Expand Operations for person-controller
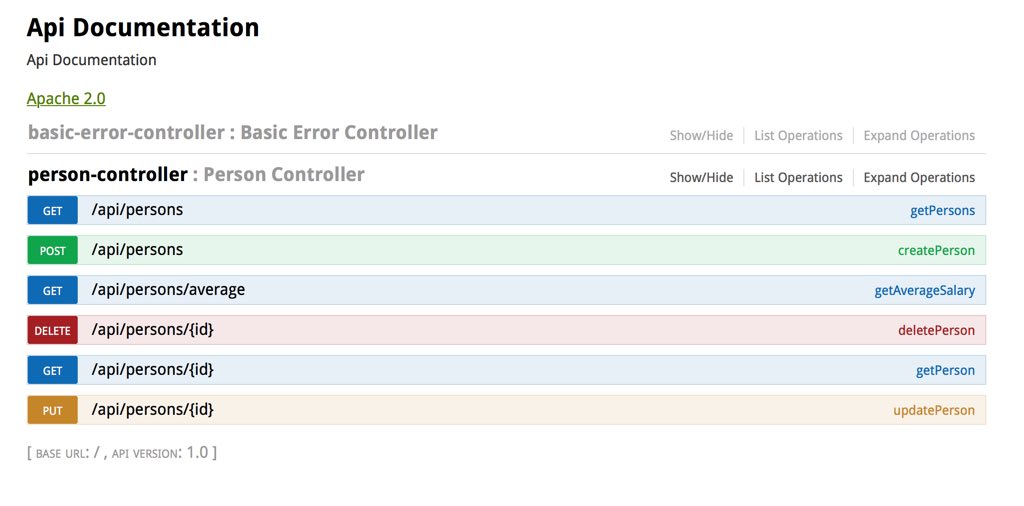Viewport: 1024px width, 506px height. [x=919, y=178]
